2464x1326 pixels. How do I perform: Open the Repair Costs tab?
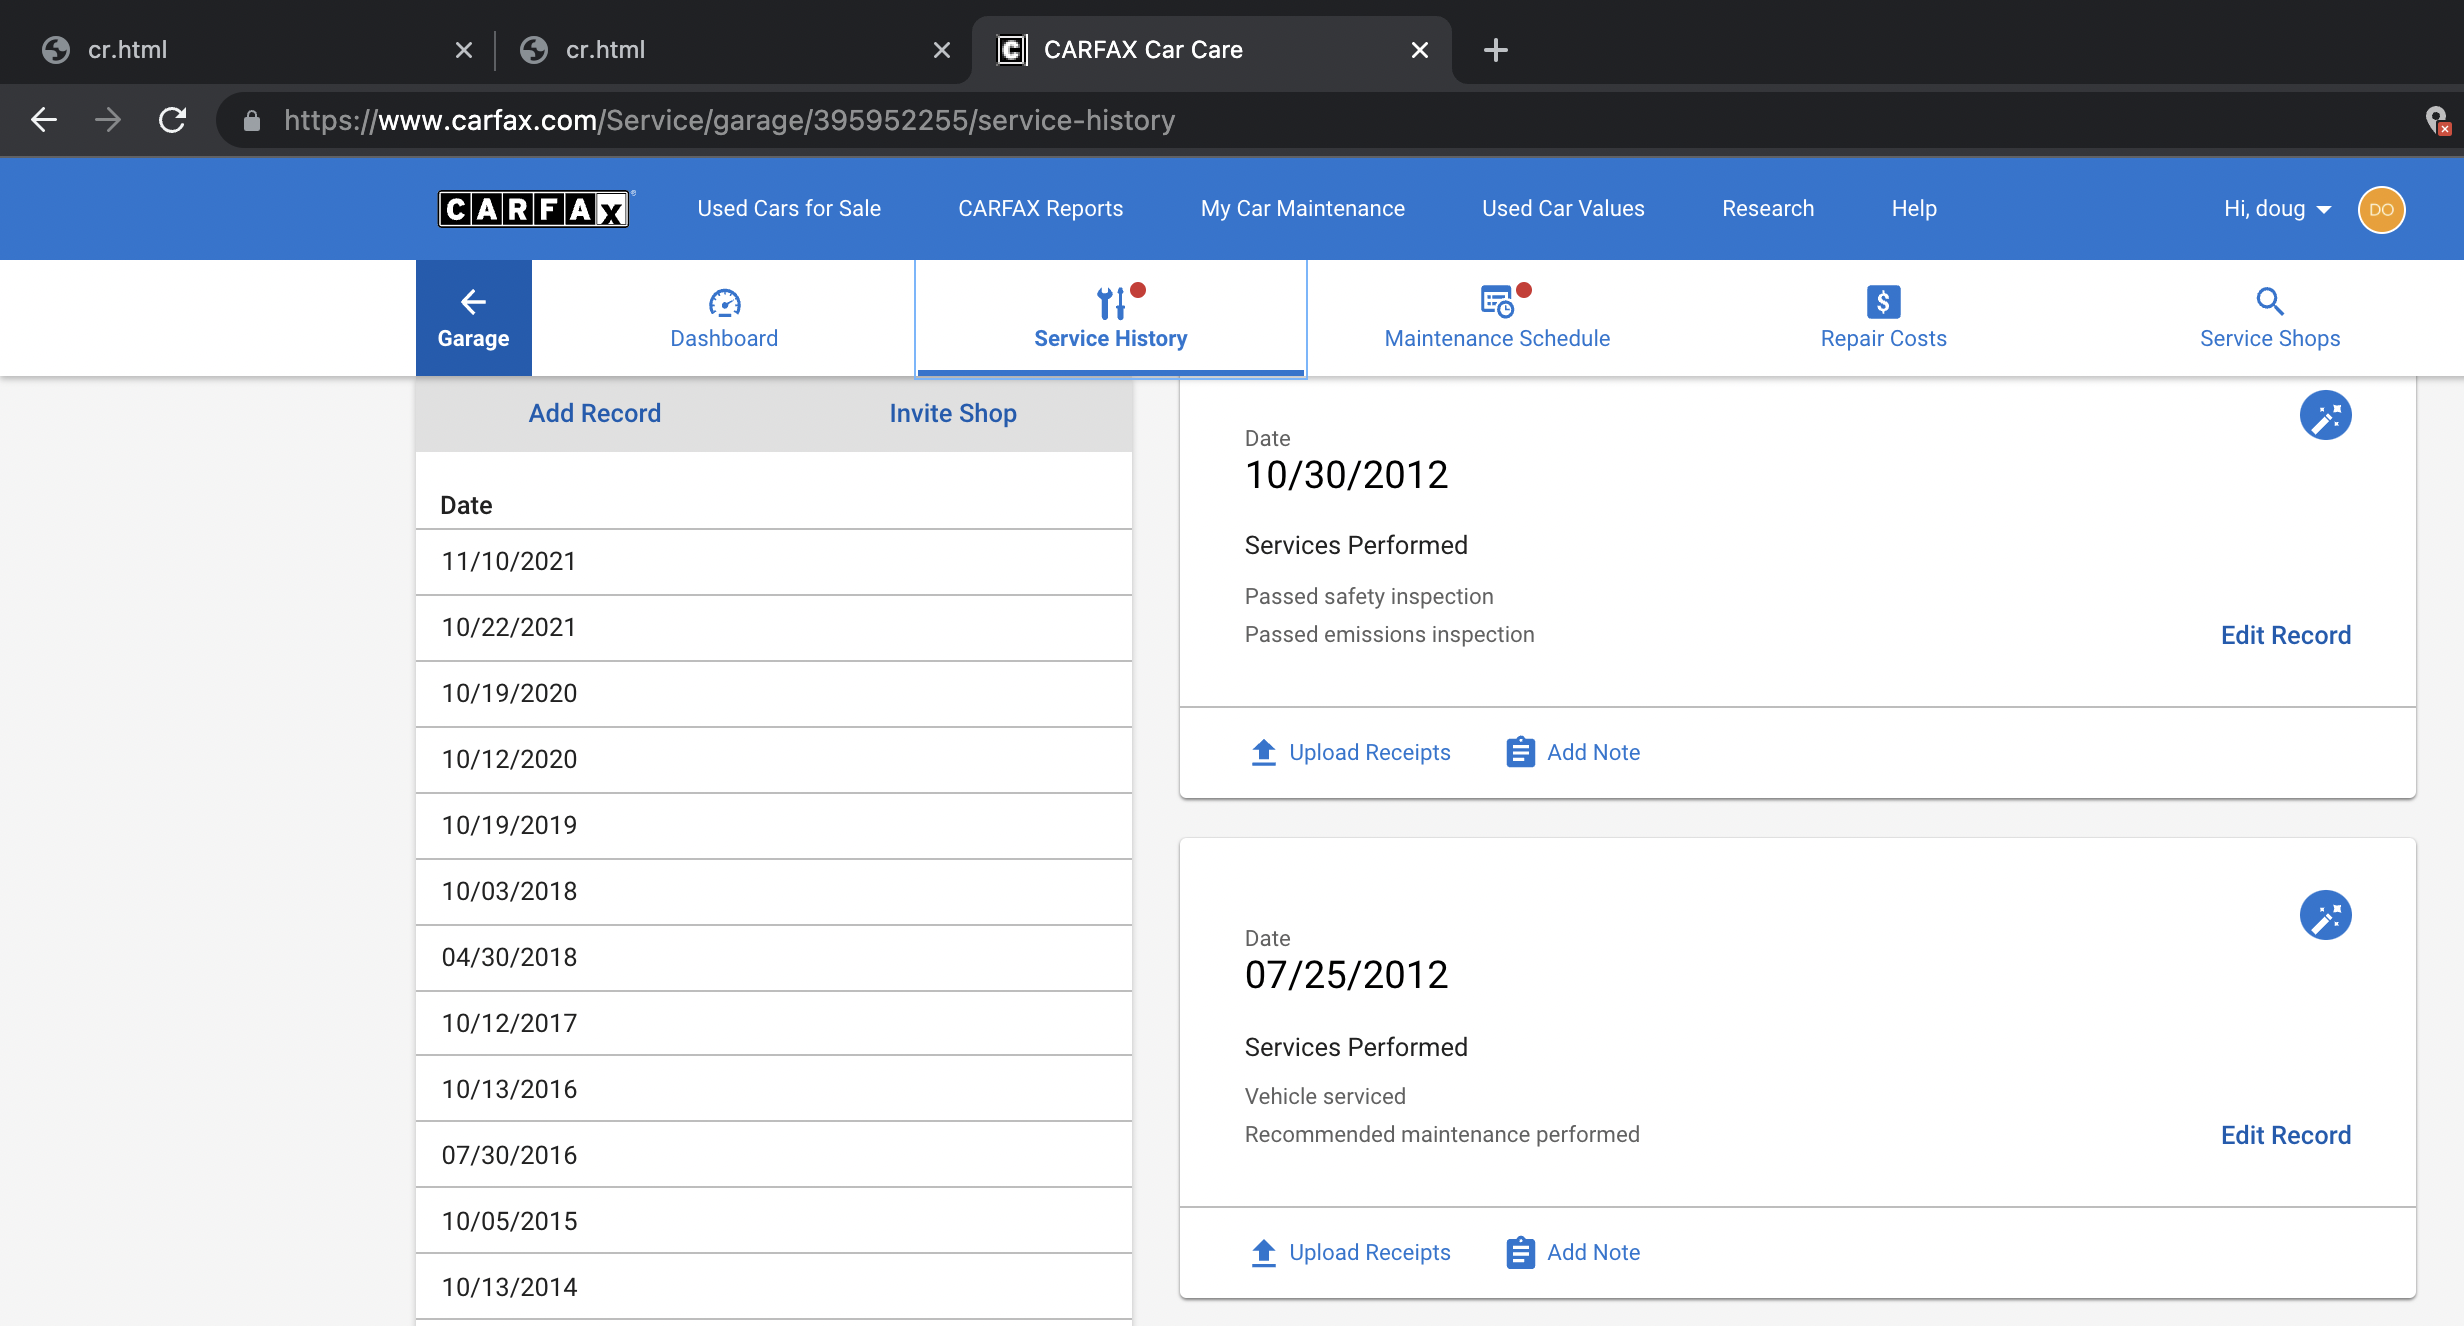click(1883, 318)
